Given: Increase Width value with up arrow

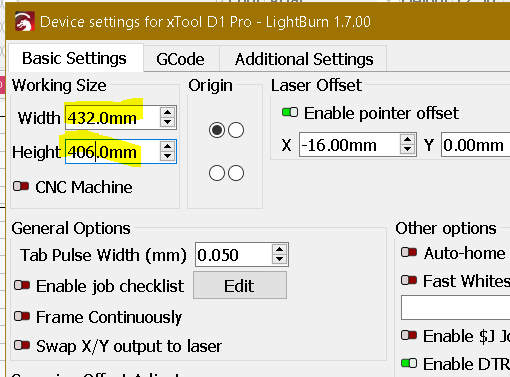Looking at the screenshot, I should click(167, 112).
